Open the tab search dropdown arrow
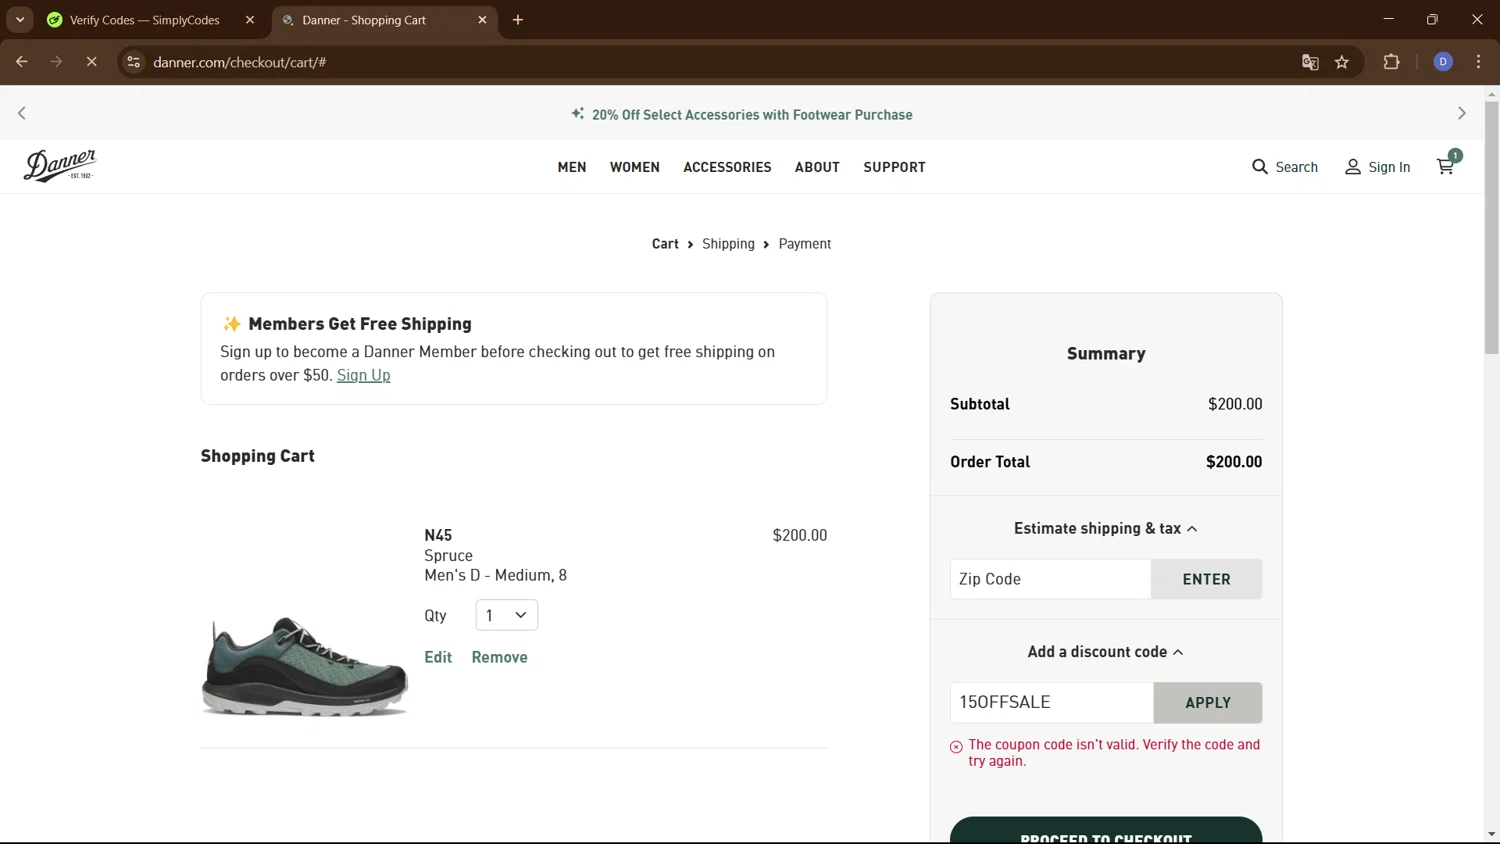Screen dimensions: 1500x844 click(20, 20)
